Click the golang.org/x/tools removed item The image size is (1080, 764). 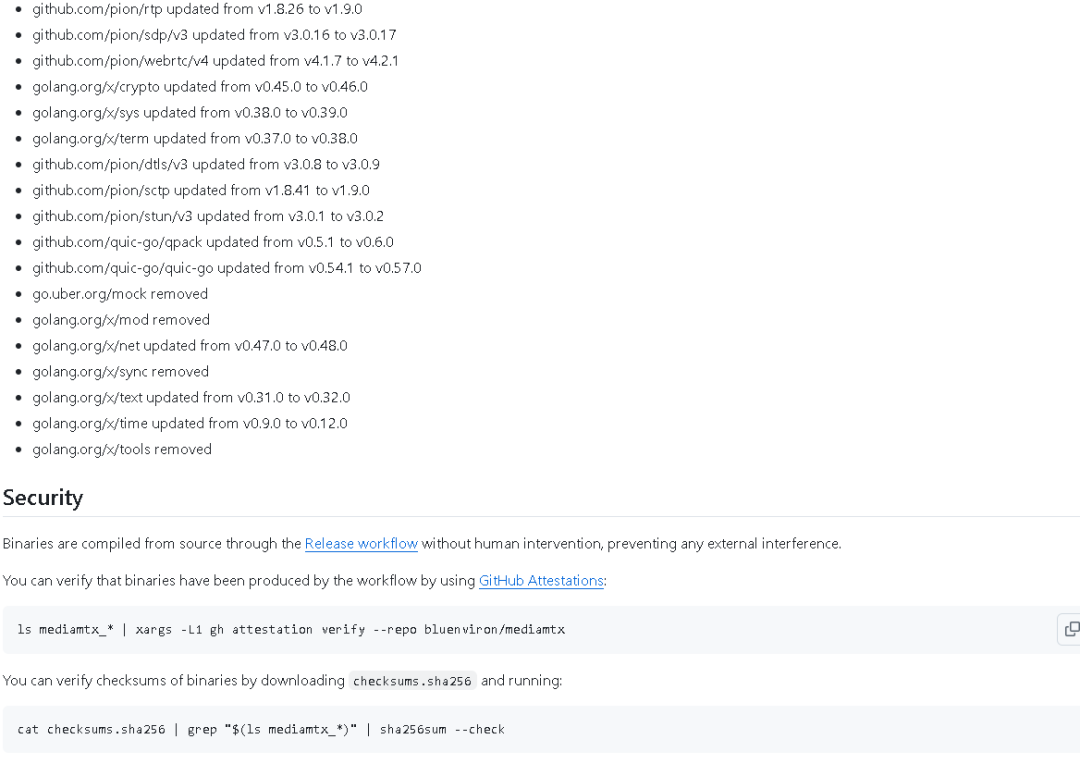click(122, 449)
